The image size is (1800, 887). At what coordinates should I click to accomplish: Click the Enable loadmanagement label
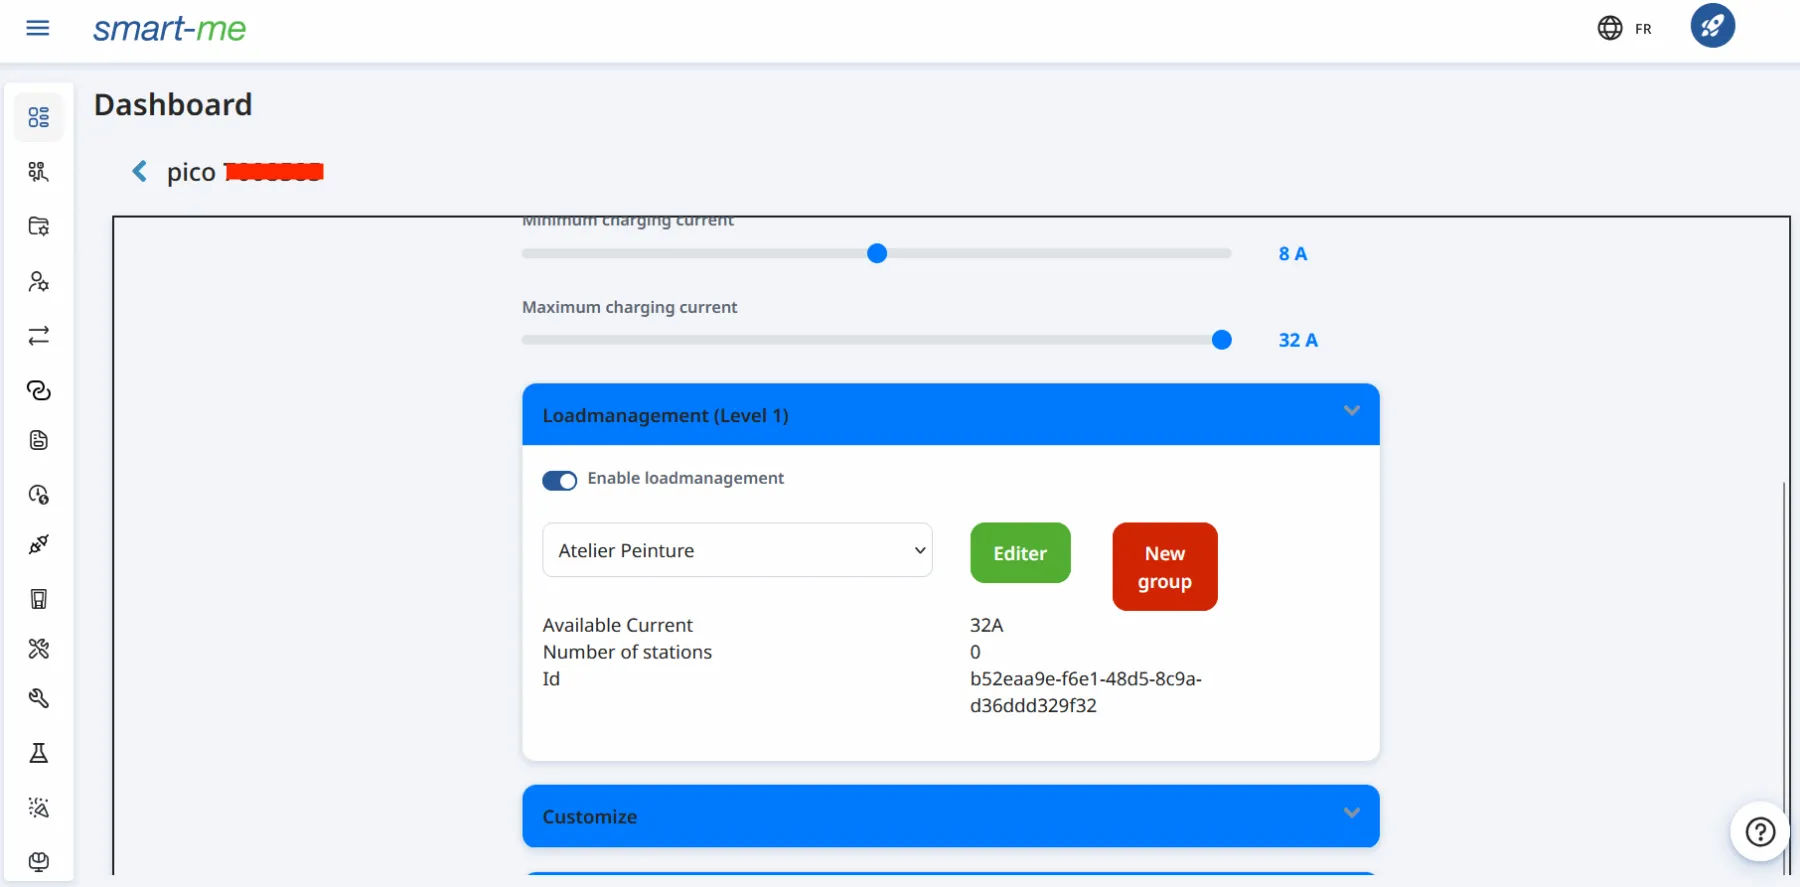click(x=686, y=478)
